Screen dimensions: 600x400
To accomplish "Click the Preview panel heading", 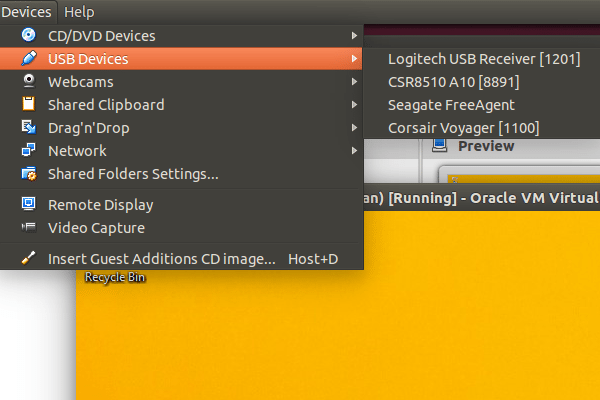I will [486, 146].
